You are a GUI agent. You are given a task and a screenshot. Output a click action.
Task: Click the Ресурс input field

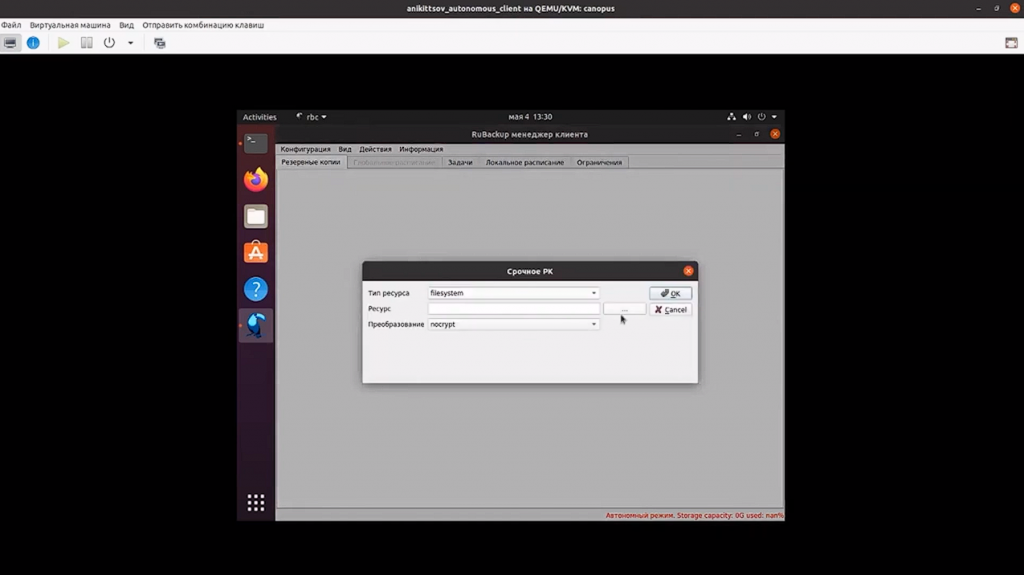point(513,308)
